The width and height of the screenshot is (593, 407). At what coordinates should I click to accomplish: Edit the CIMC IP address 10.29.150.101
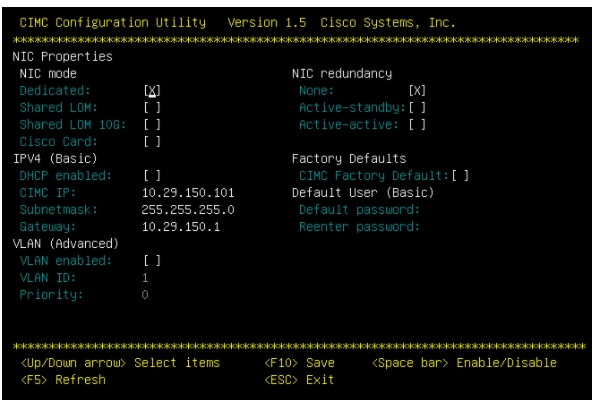(x=188, y=193)
